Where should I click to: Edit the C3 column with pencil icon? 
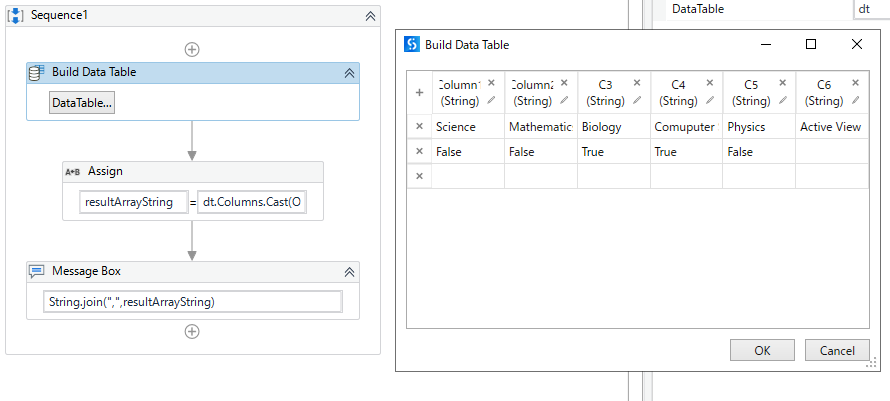pos(638,100)
